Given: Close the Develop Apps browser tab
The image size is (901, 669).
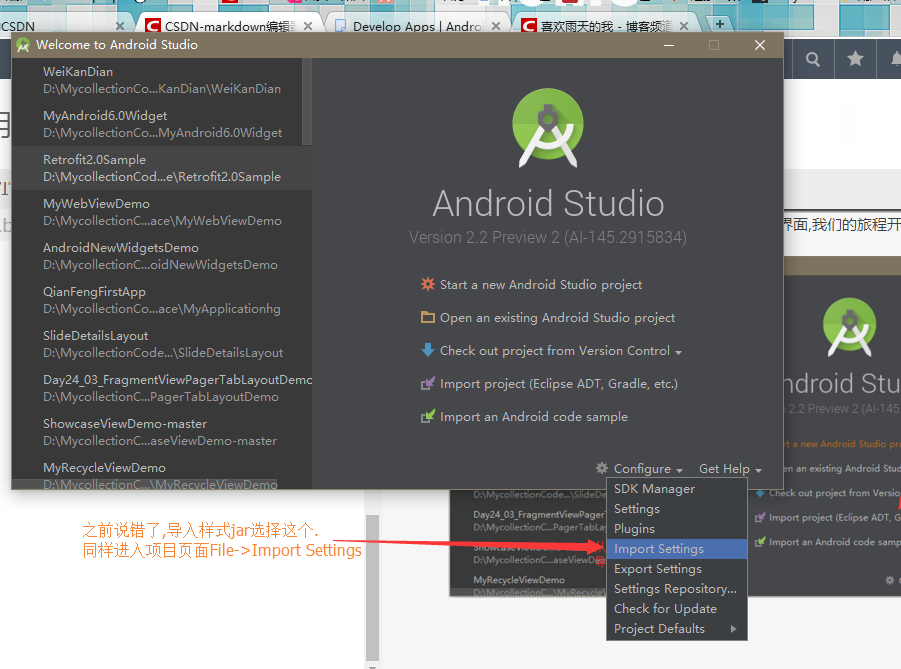Looking at the screenshot, I should [x=496, y=26].
